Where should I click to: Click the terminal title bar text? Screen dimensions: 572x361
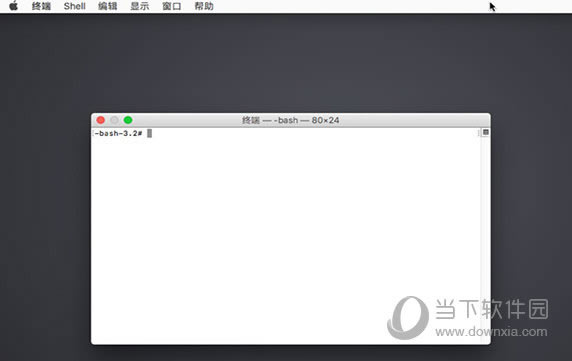pyautogui.click(x=291, y=120)
